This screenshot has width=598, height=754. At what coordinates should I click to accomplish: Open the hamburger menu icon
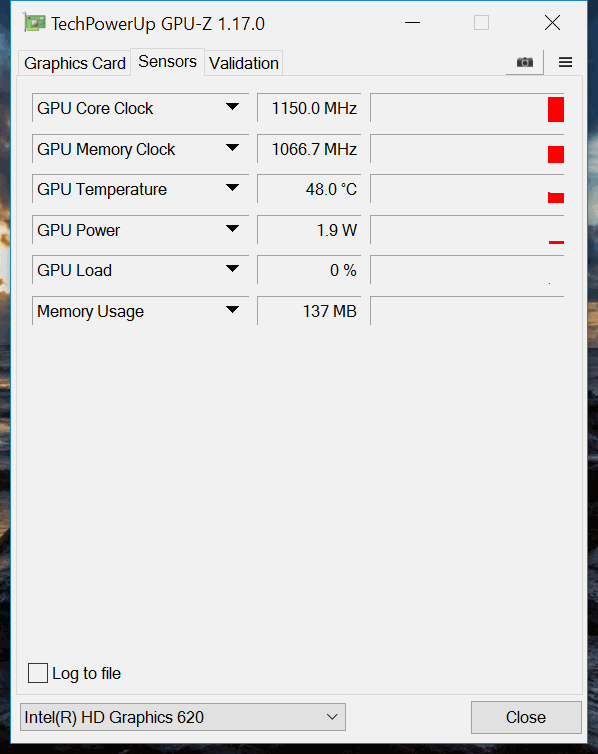click(x=565, y=63)
